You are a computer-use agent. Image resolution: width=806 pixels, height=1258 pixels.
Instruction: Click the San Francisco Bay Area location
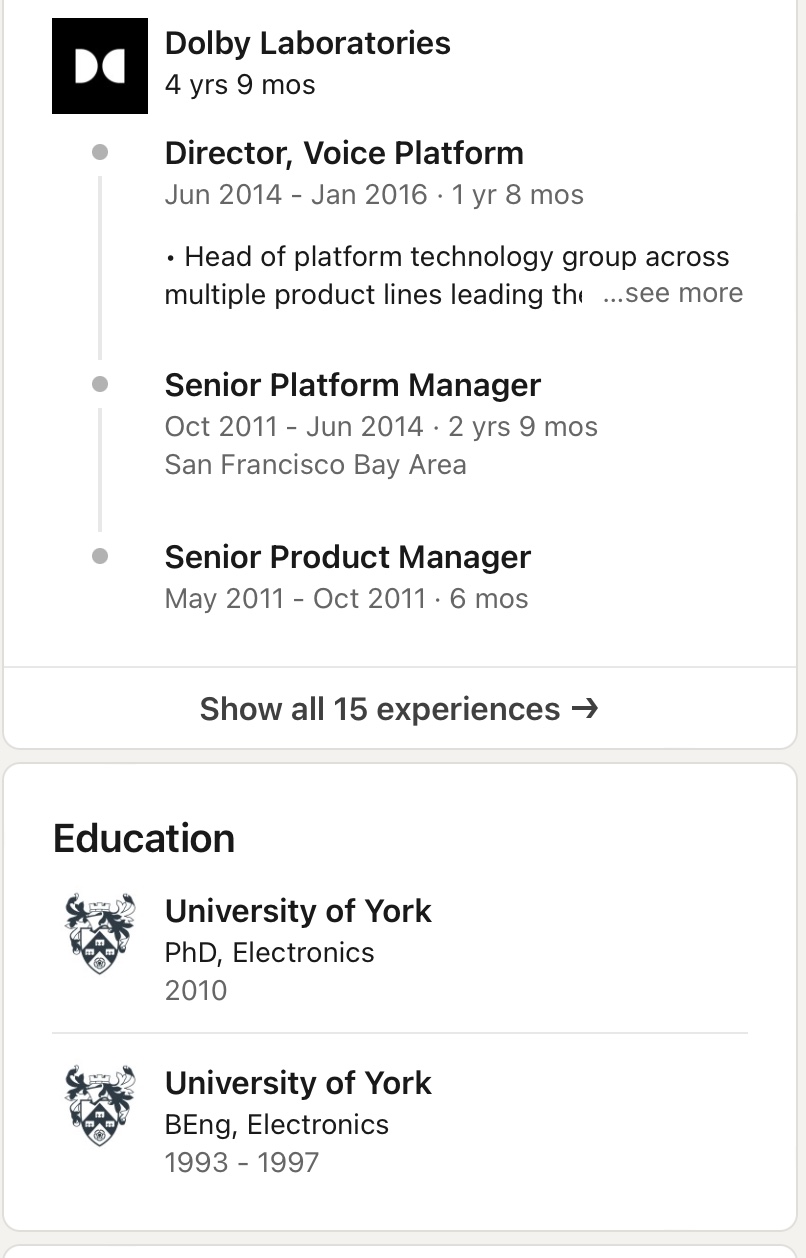click(x=315, y=465)
